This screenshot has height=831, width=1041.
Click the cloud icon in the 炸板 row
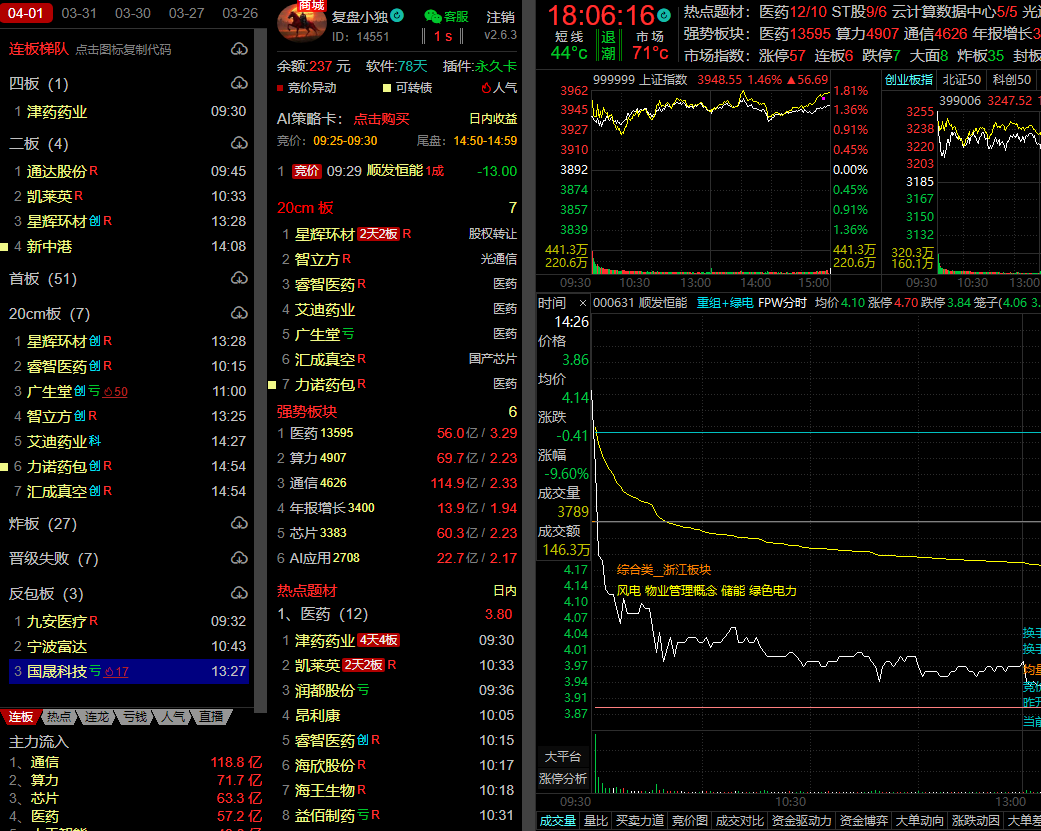point(239,523)
